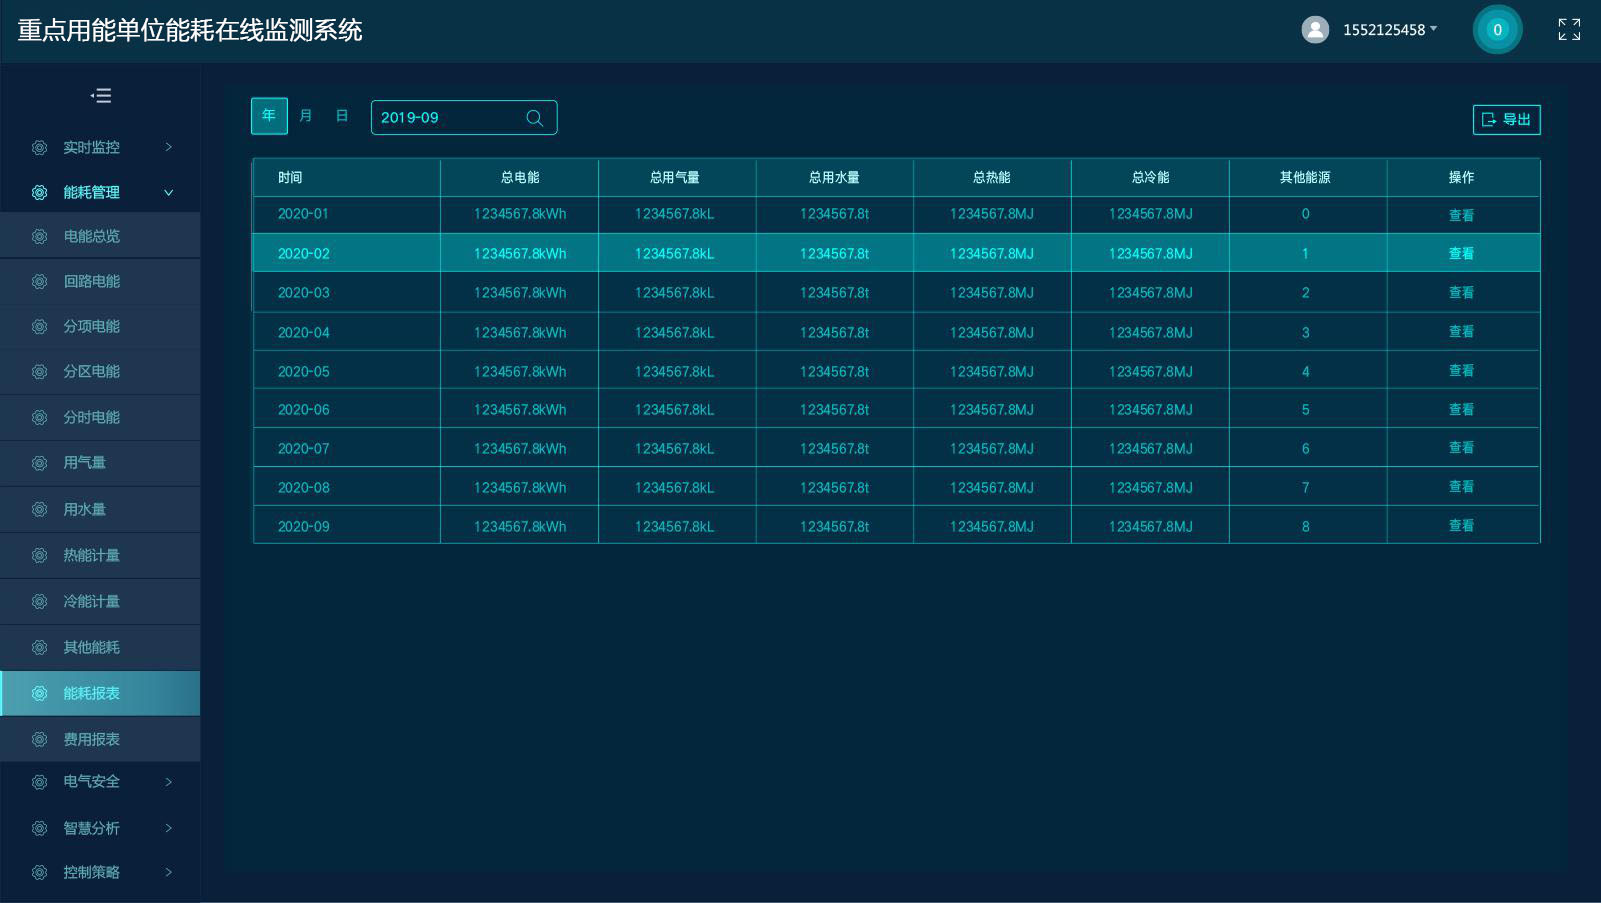Viewport: 1601px width, 903px height.
Task: Click the gear icon beside 电能总览
Action: pyautogui.click(x=39, y=237)
